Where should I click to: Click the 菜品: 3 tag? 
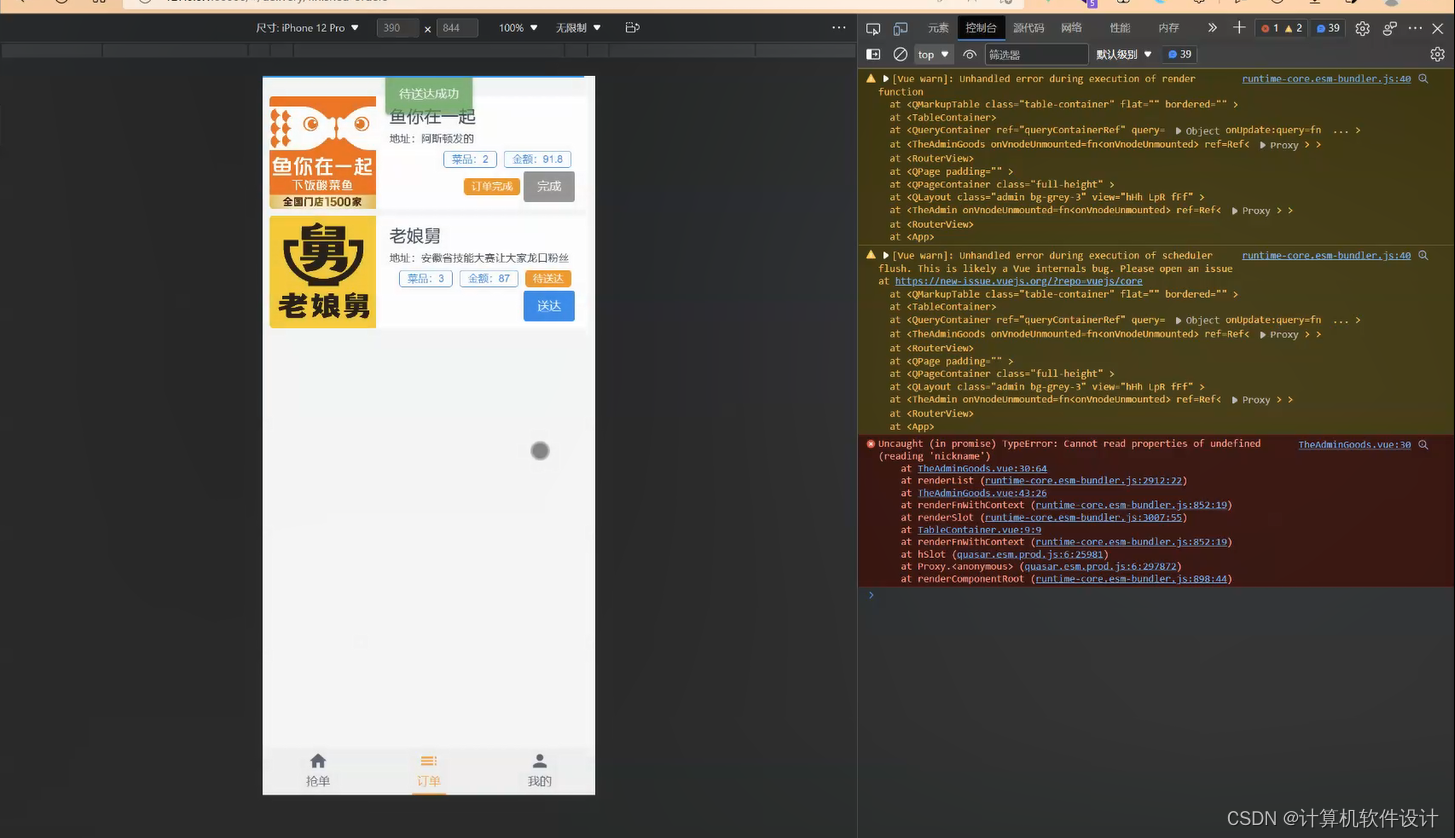click(426, 279)
